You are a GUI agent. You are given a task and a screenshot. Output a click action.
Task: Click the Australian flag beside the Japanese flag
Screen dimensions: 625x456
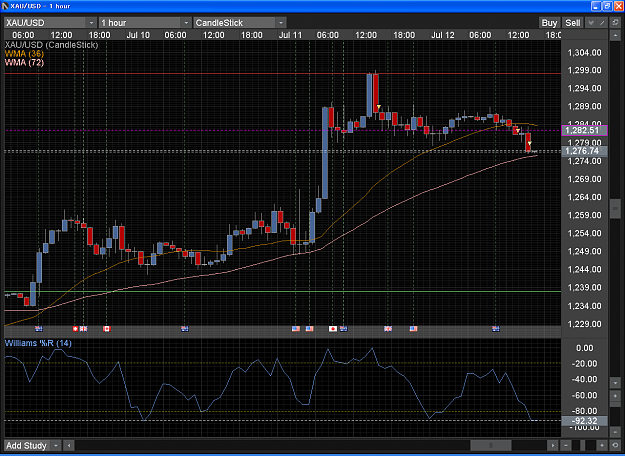343,329
